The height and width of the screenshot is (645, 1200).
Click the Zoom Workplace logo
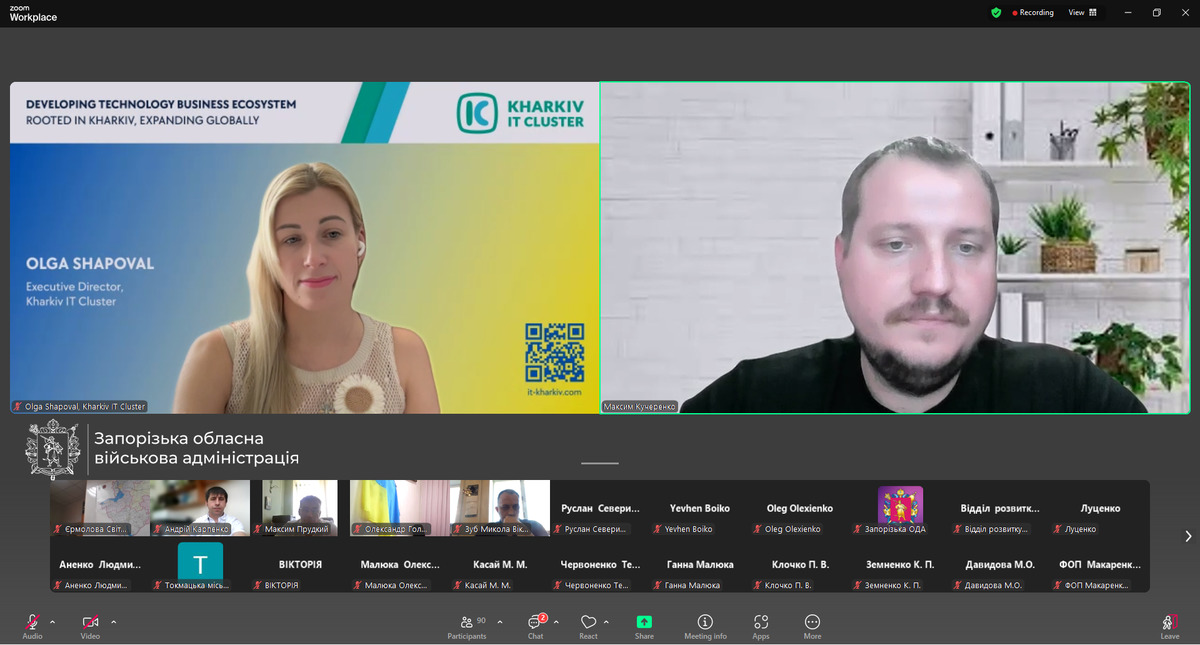coord(33,13)
